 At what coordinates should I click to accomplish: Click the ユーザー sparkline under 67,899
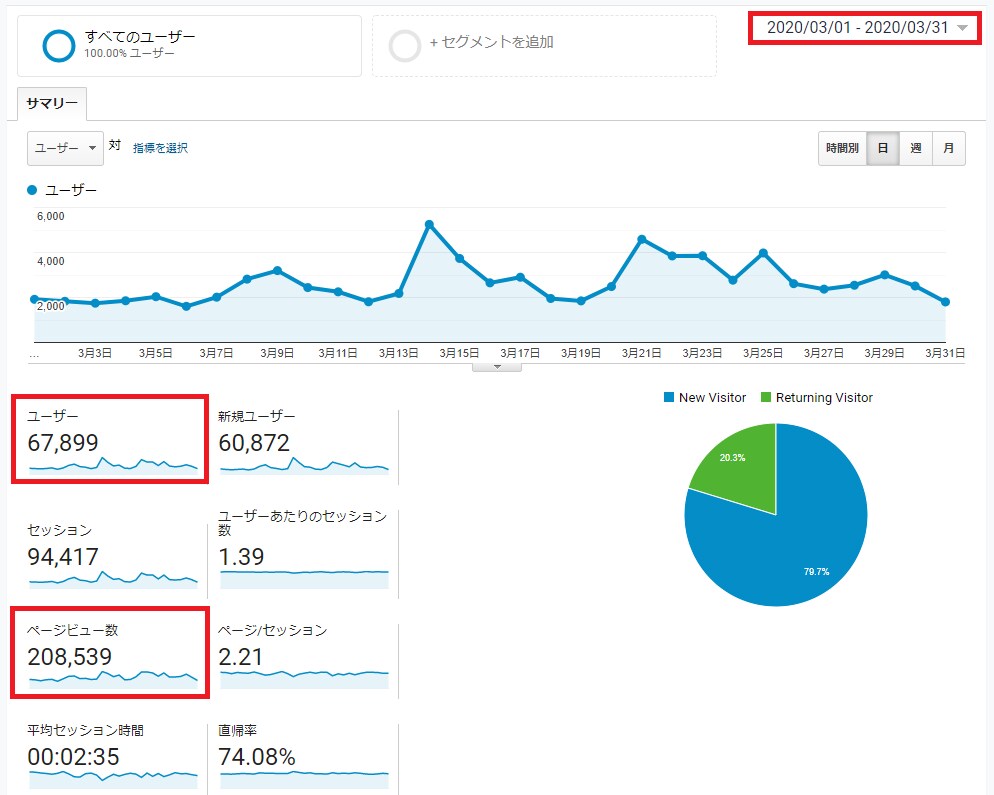coord(113,465)
